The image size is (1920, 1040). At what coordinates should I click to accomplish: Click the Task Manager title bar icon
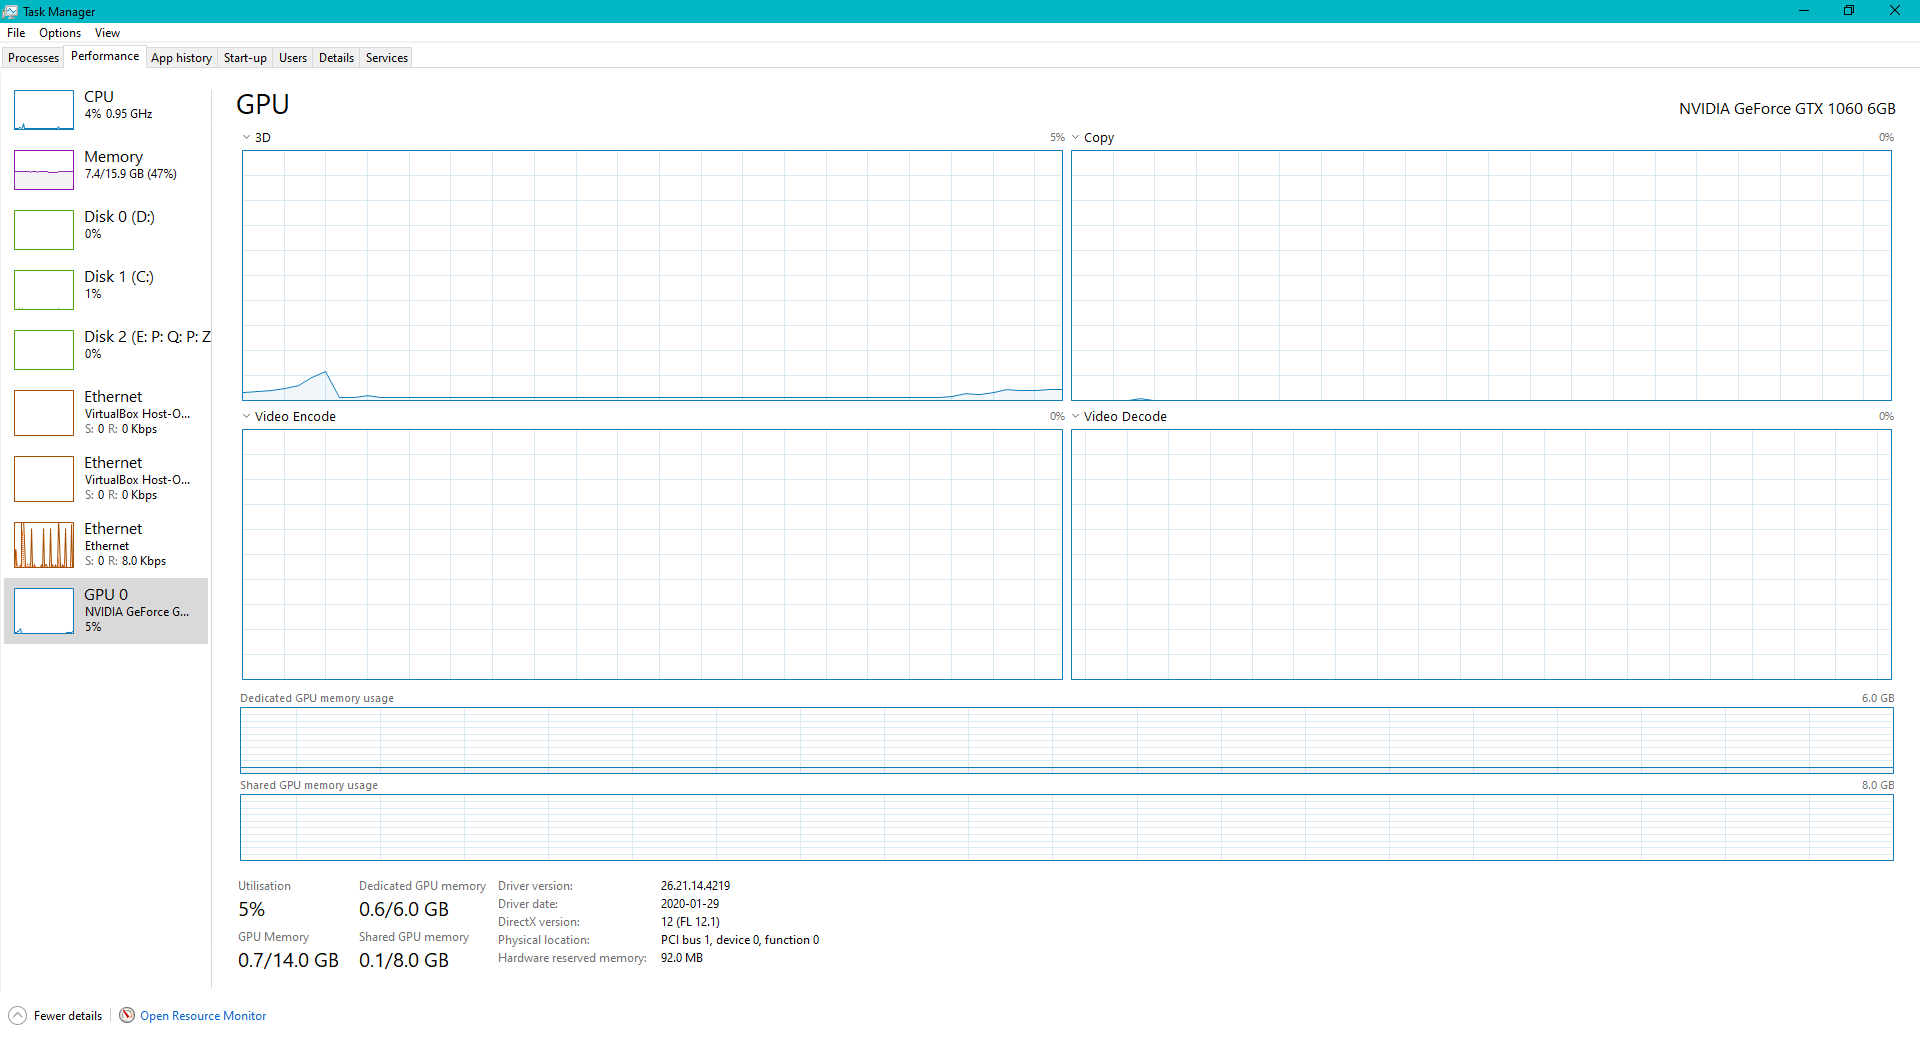click(10, 11)
